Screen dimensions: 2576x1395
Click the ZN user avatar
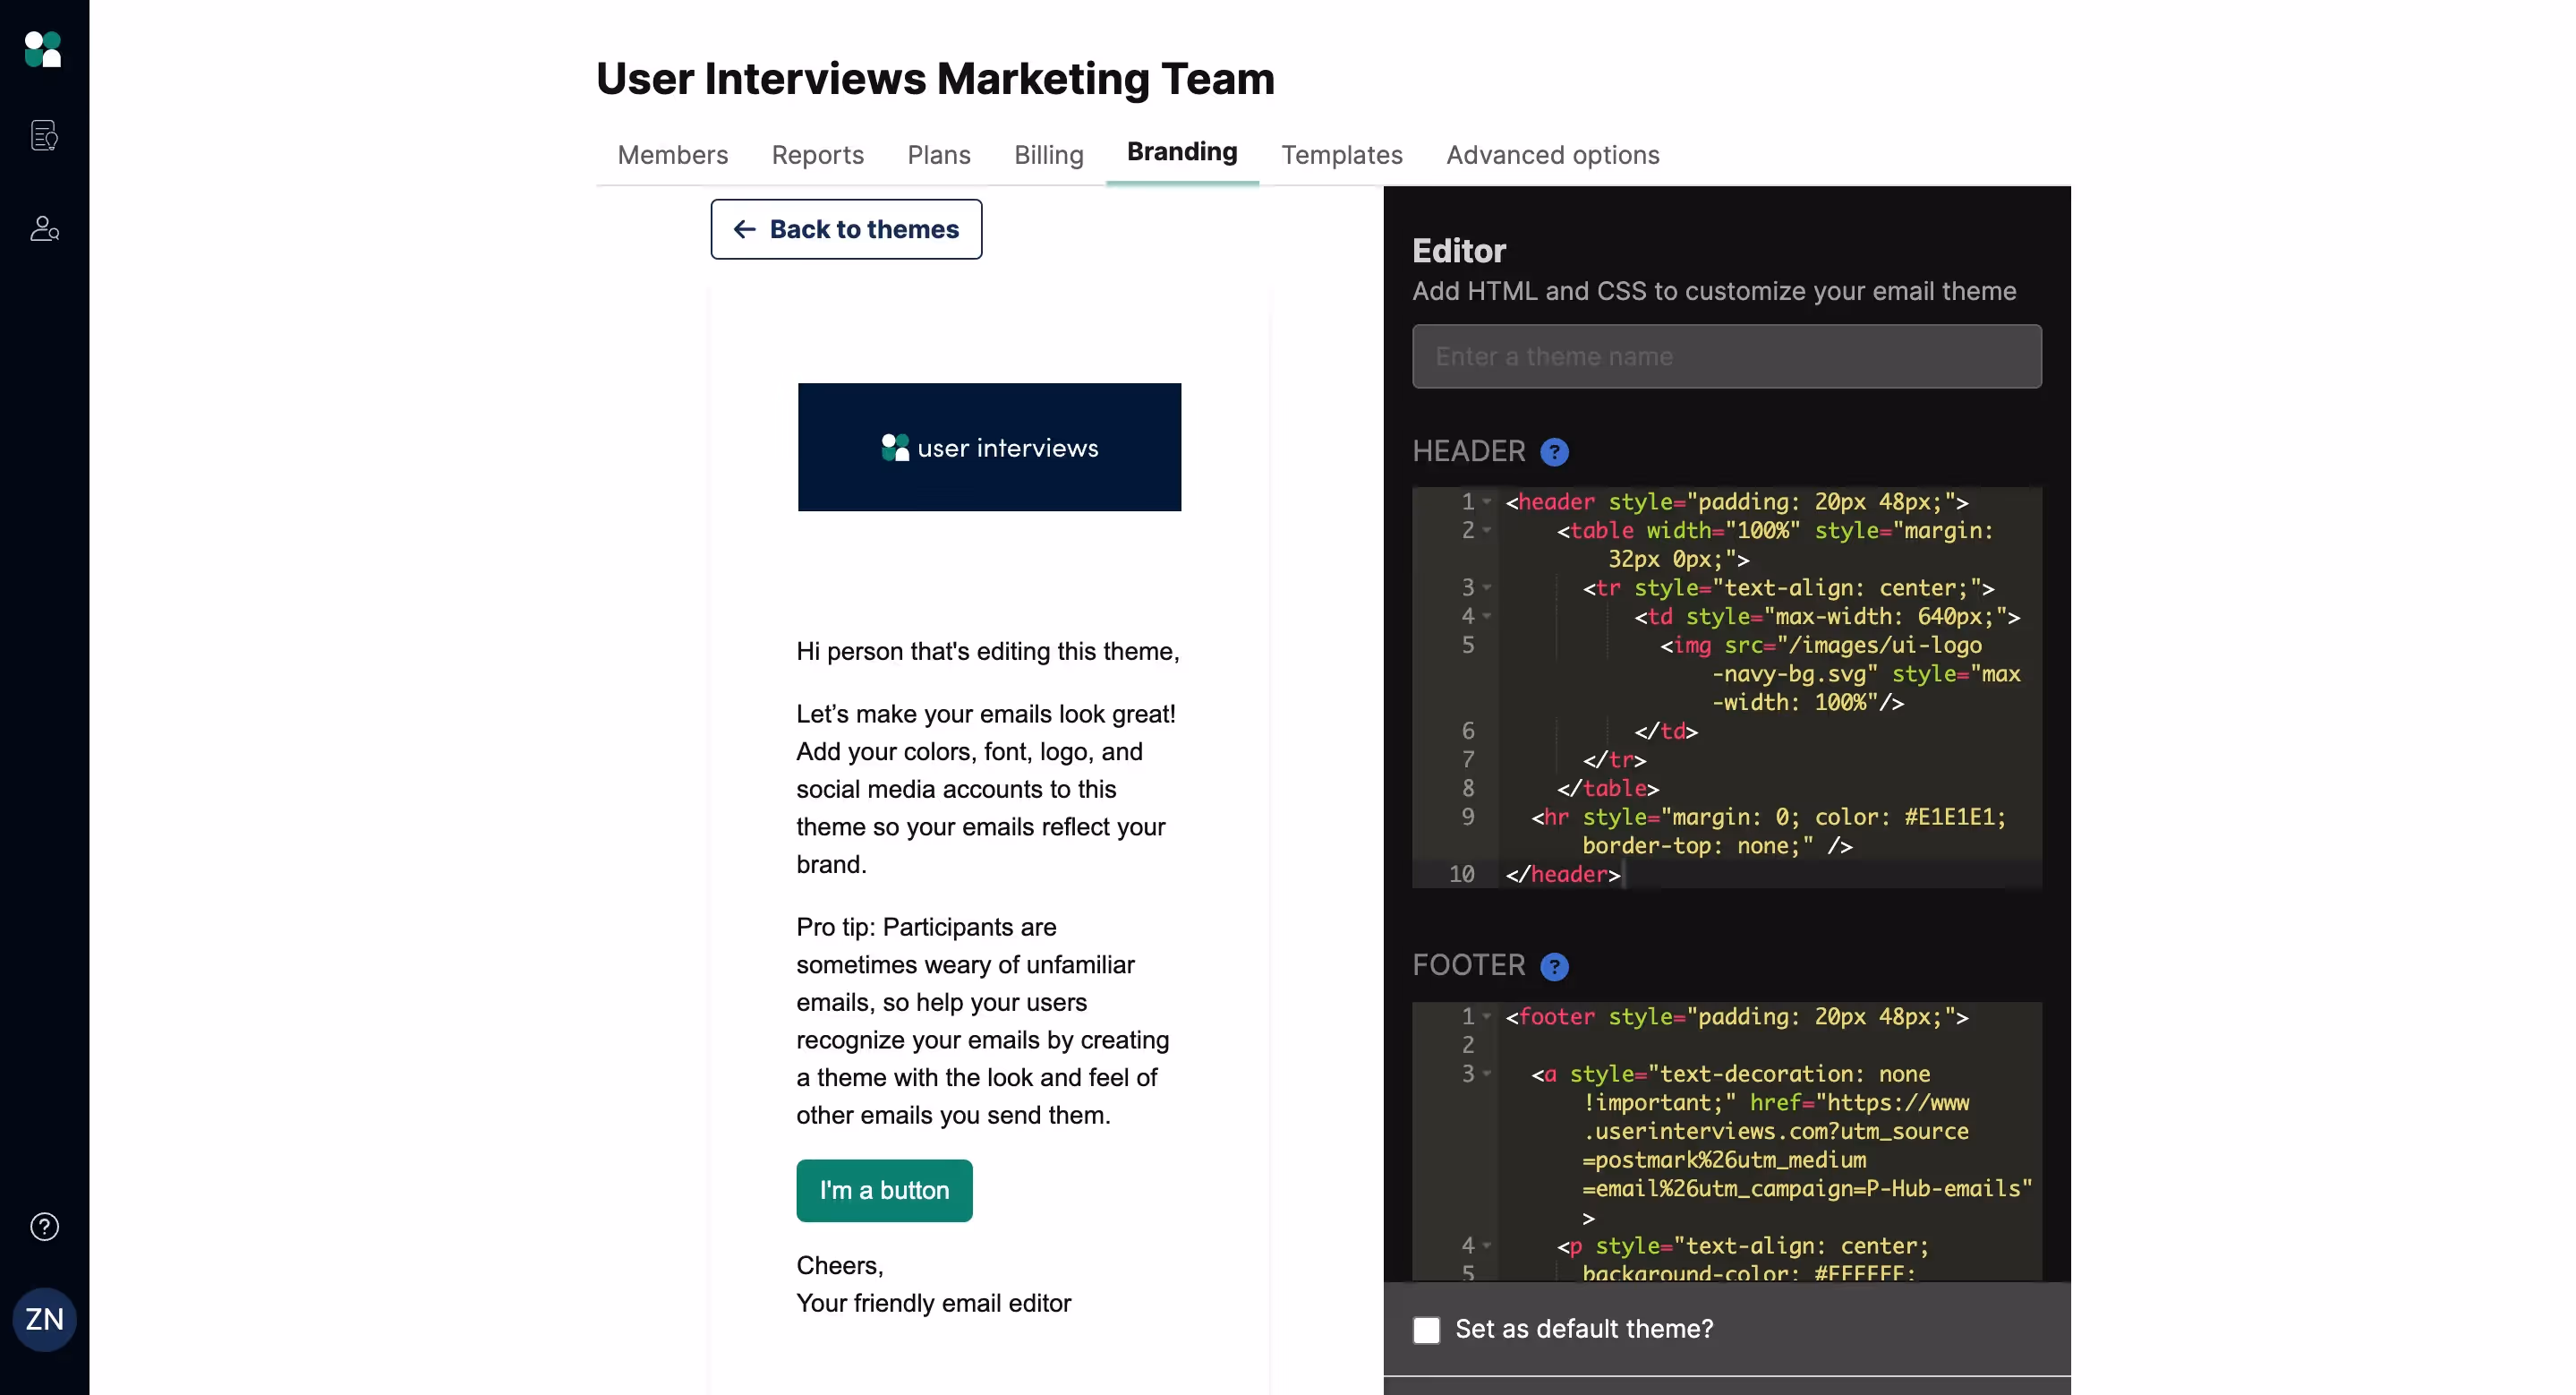[x=44, y=1319]
